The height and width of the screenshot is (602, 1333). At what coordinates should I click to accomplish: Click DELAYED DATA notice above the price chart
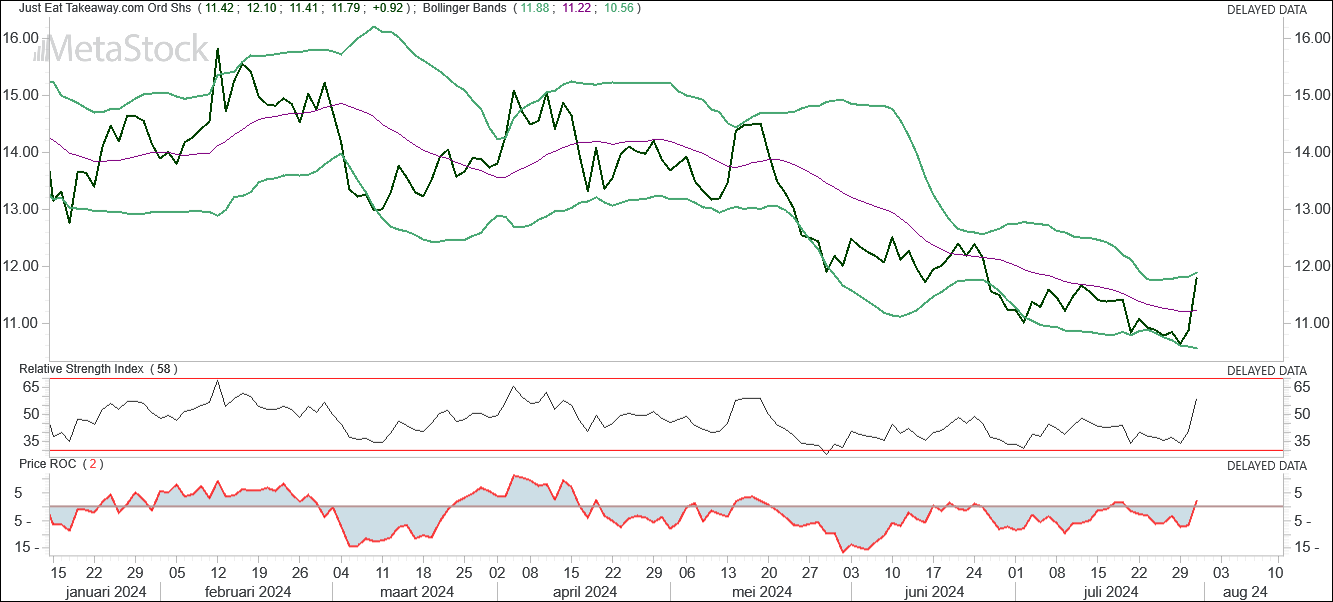pyautogui.click(x=1266, y=10)
